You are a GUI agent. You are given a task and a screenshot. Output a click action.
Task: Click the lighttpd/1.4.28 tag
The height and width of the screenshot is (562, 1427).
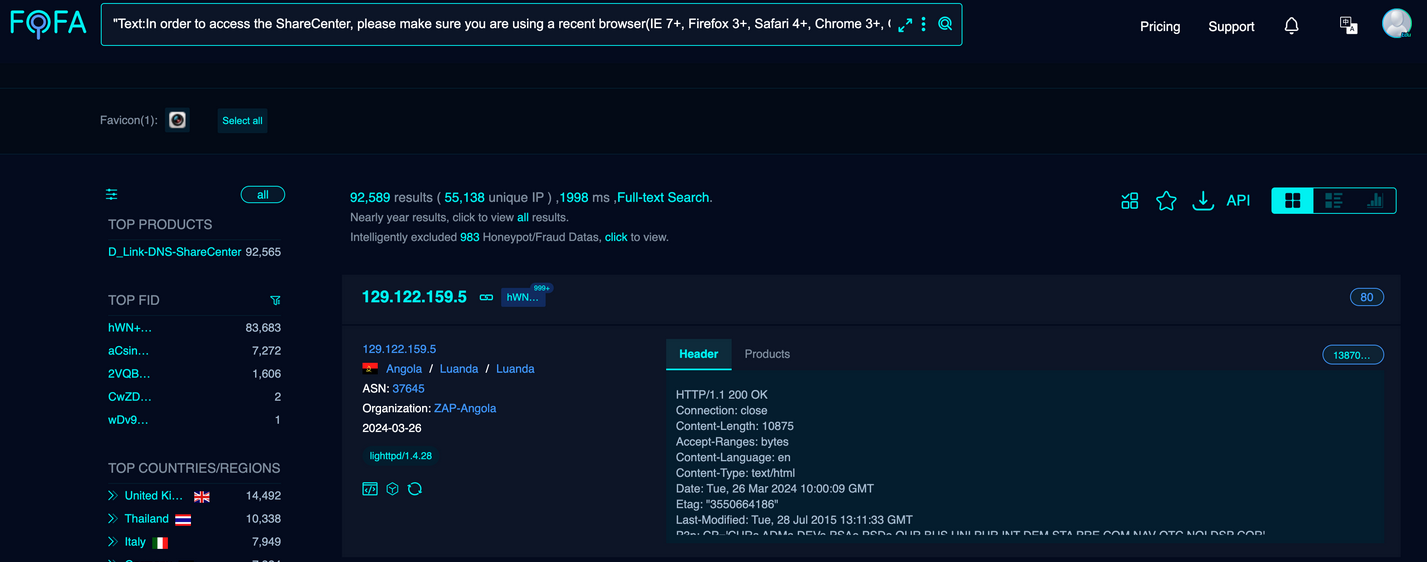coord(401,456)
